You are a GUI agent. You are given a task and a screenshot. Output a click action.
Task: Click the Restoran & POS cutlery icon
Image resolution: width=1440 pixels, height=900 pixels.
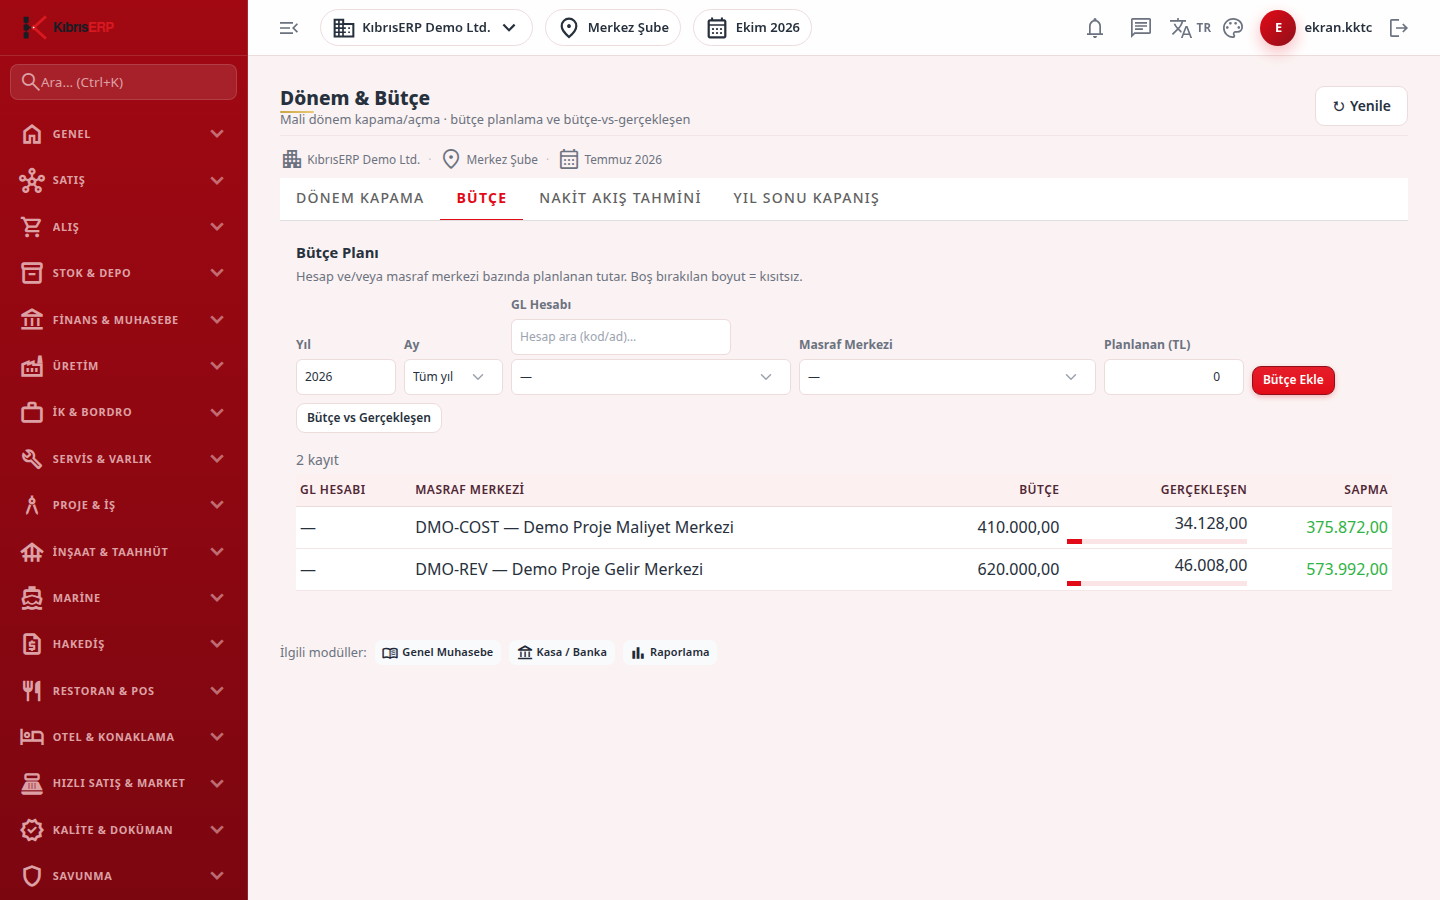coord(32,691)
